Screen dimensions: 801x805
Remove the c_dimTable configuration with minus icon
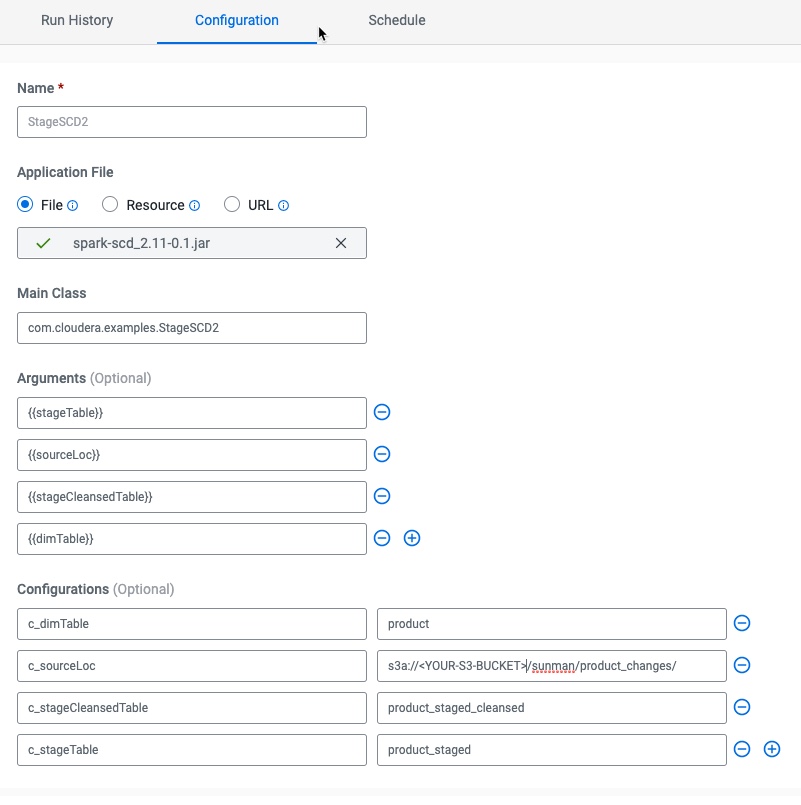point(742,623)
